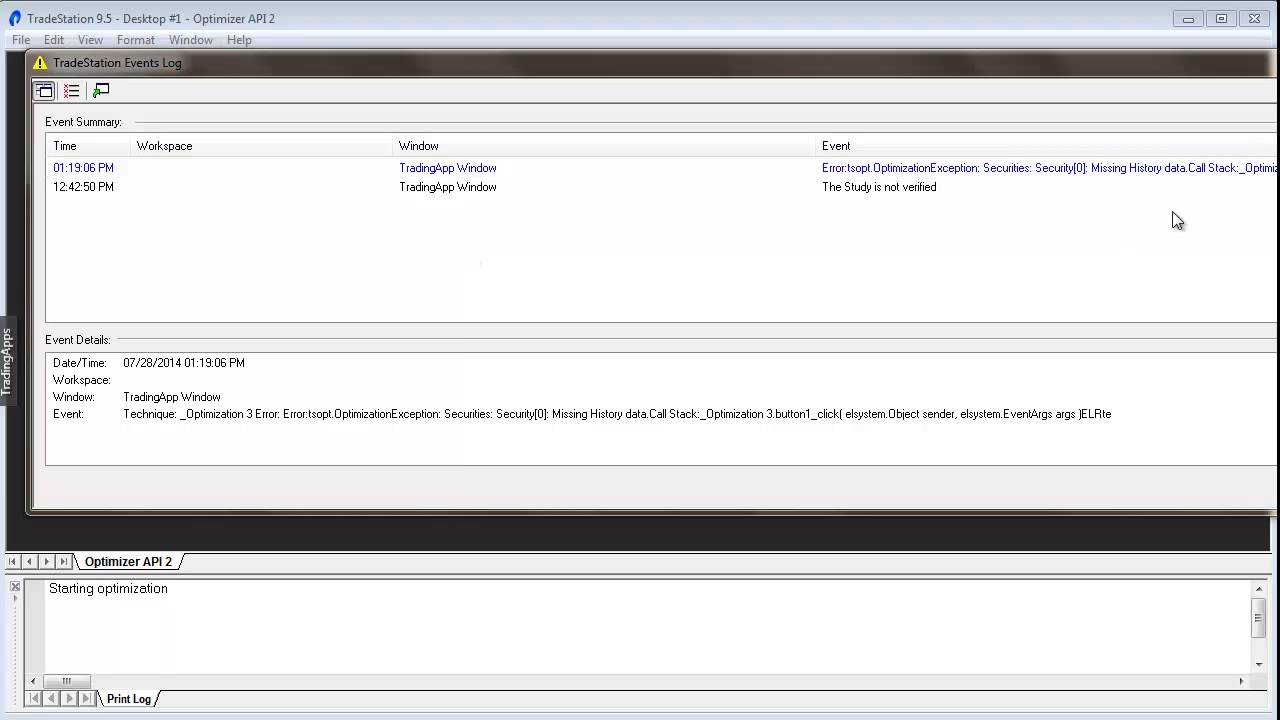Click 'The Study is not verified' event text
The height and width of the screenshot is (720, 1280).
click(x=879, y=187)
